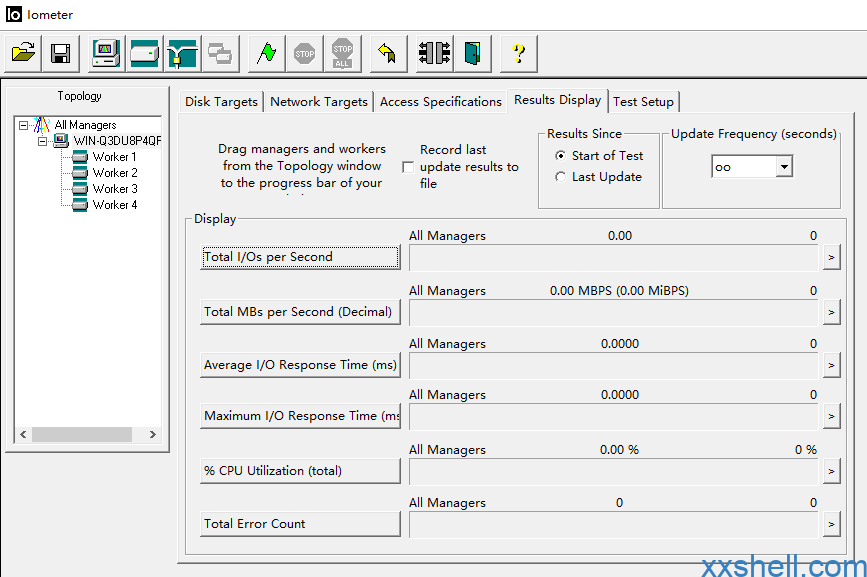This screenshot has height=577, width=867.
Task: Select the Results Display tab
Action: [557, 100]
